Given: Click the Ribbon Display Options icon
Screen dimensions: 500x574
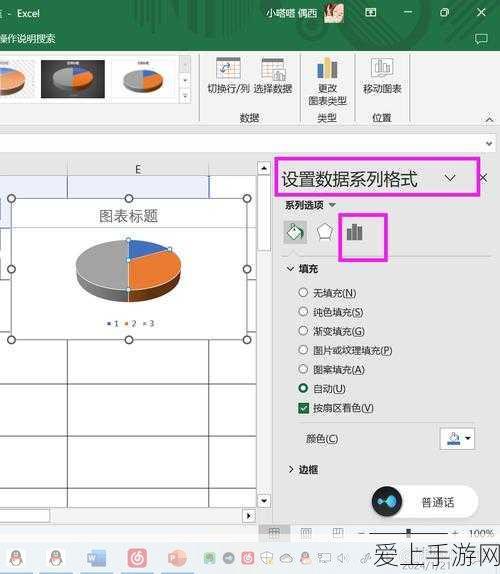Looking at the screenshot, I should pyautogui.click(x=371, y=13).
